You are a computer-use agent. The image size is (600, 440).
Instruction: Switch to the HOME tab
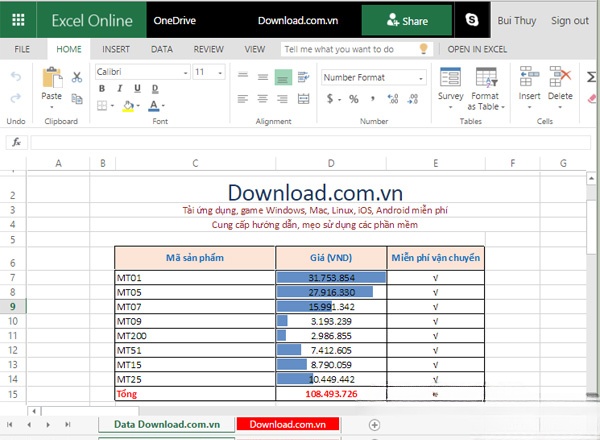(69, 49)
